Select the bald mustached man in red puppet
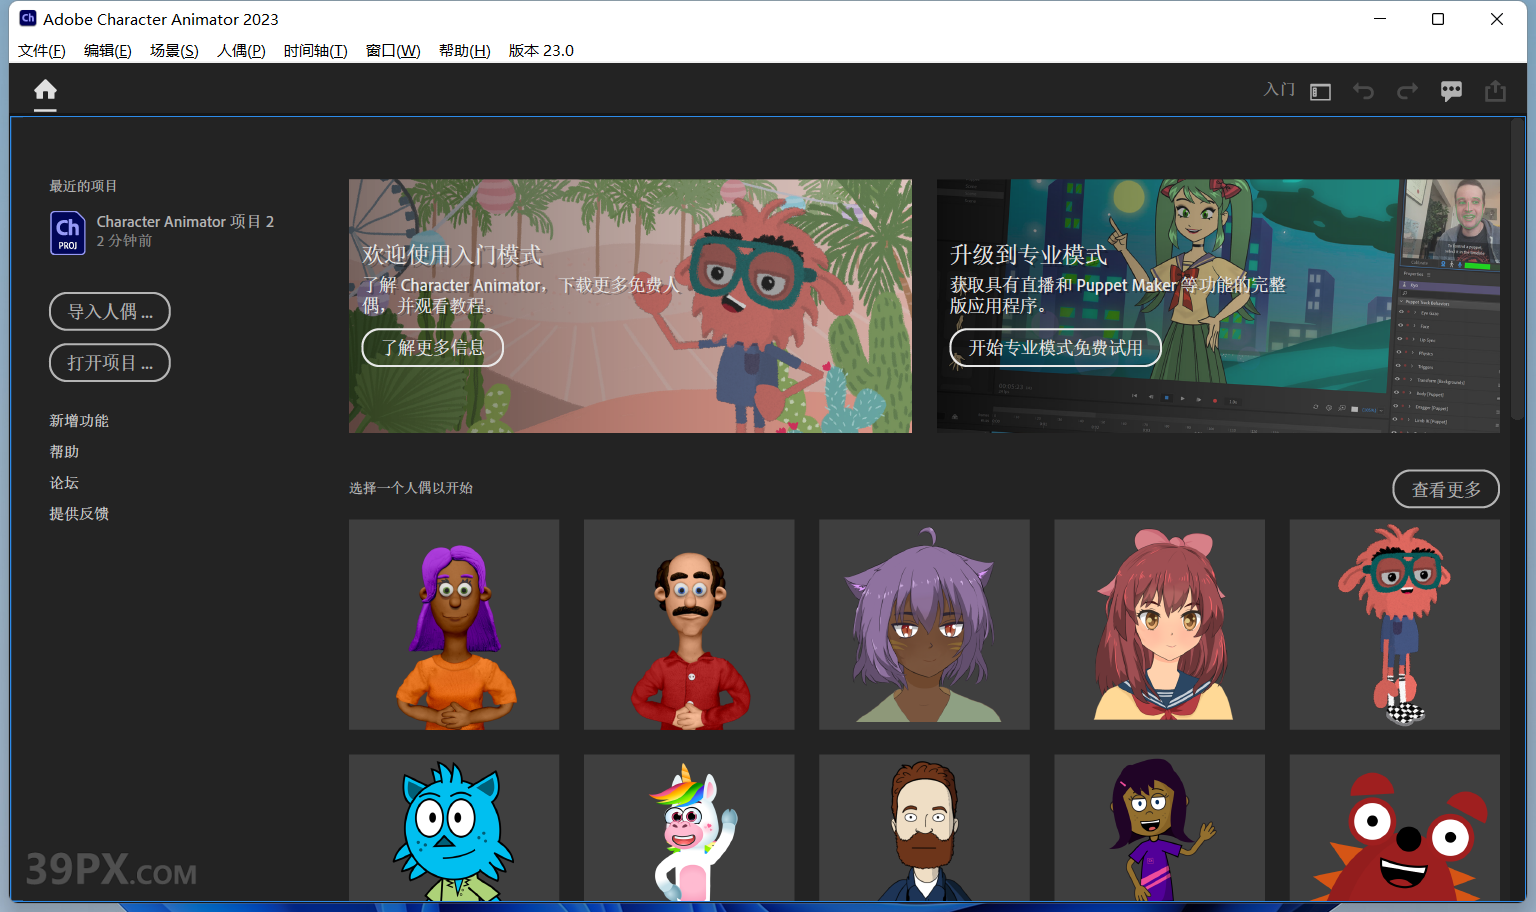 click(x=689, y=625)
